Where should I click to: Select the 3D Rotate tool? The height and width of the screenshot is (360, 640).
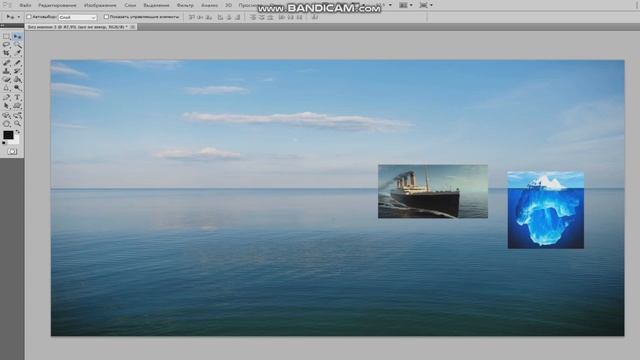[x=7, y=116]
